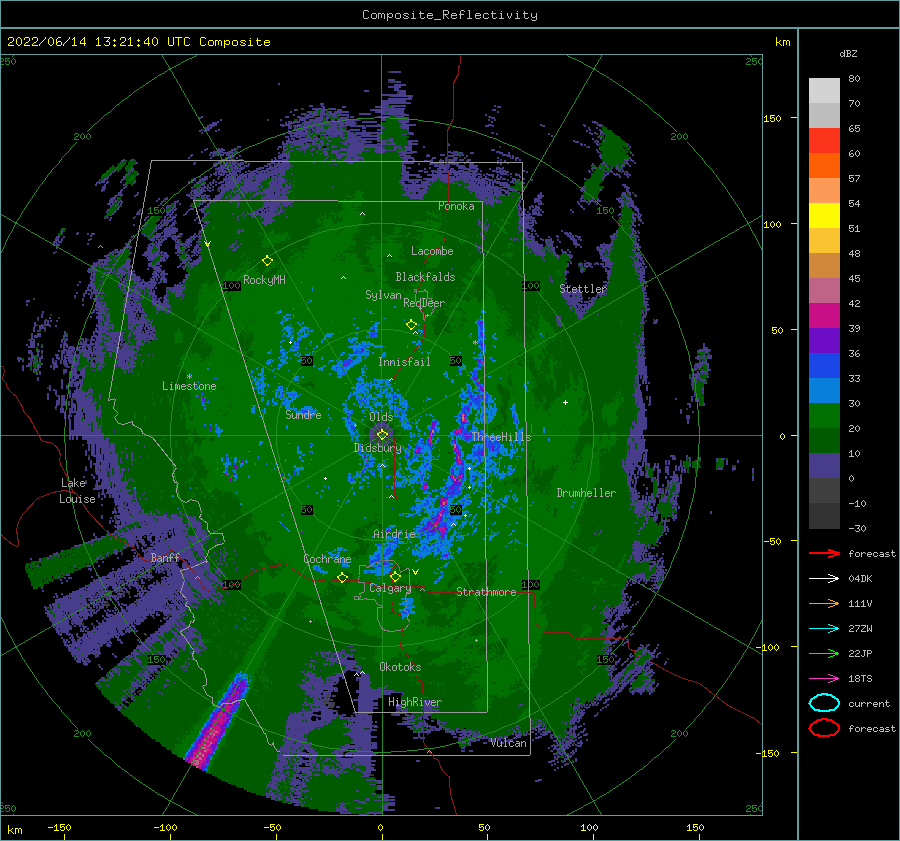Screen dimensions: 900x841
Task: Pick the magenta 39–42 dBZ swatch
Action: coord(824,316)
